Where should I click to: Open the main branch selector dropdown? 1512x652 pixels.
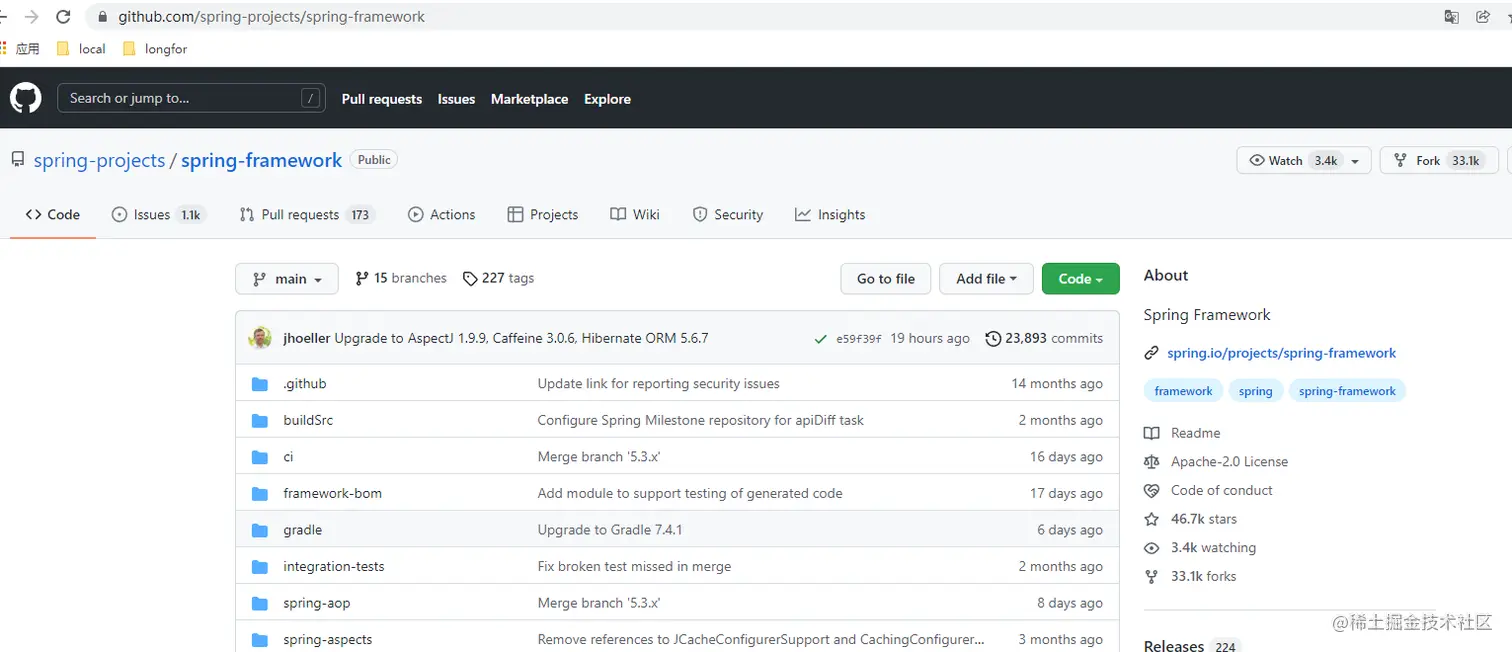[x=287, y=279]
